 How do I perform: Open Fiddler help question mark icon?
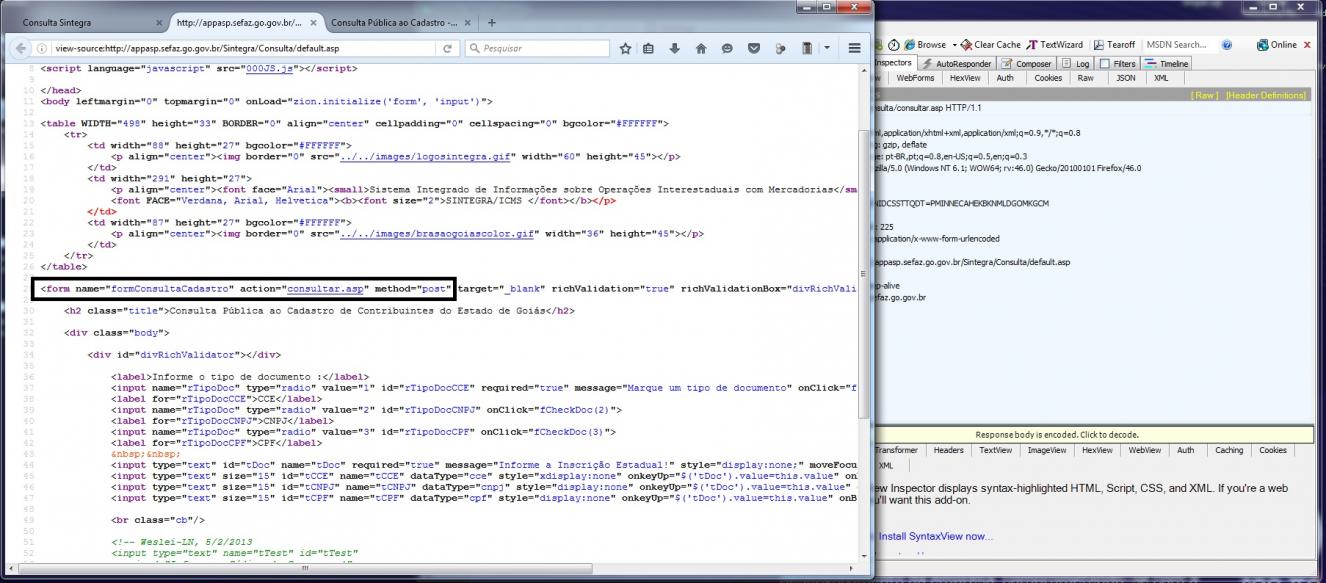click(x=1226, y=45)
